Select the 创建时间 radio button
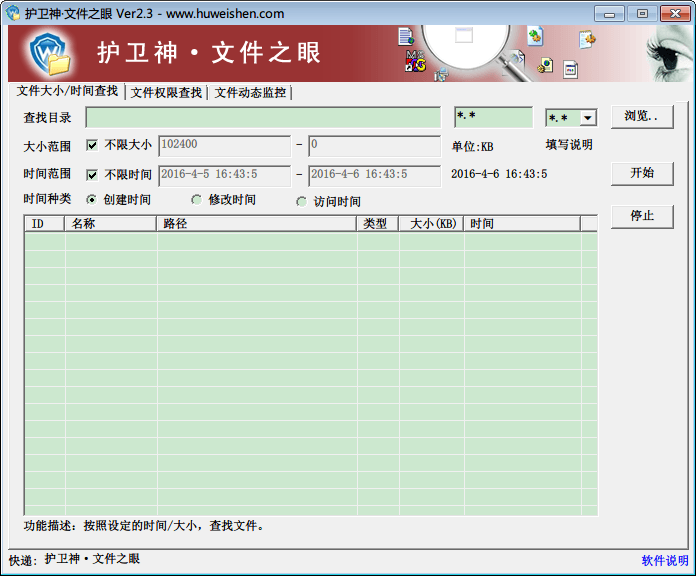The width and height of the screenshot is (696, 576). tap(91, 200)
